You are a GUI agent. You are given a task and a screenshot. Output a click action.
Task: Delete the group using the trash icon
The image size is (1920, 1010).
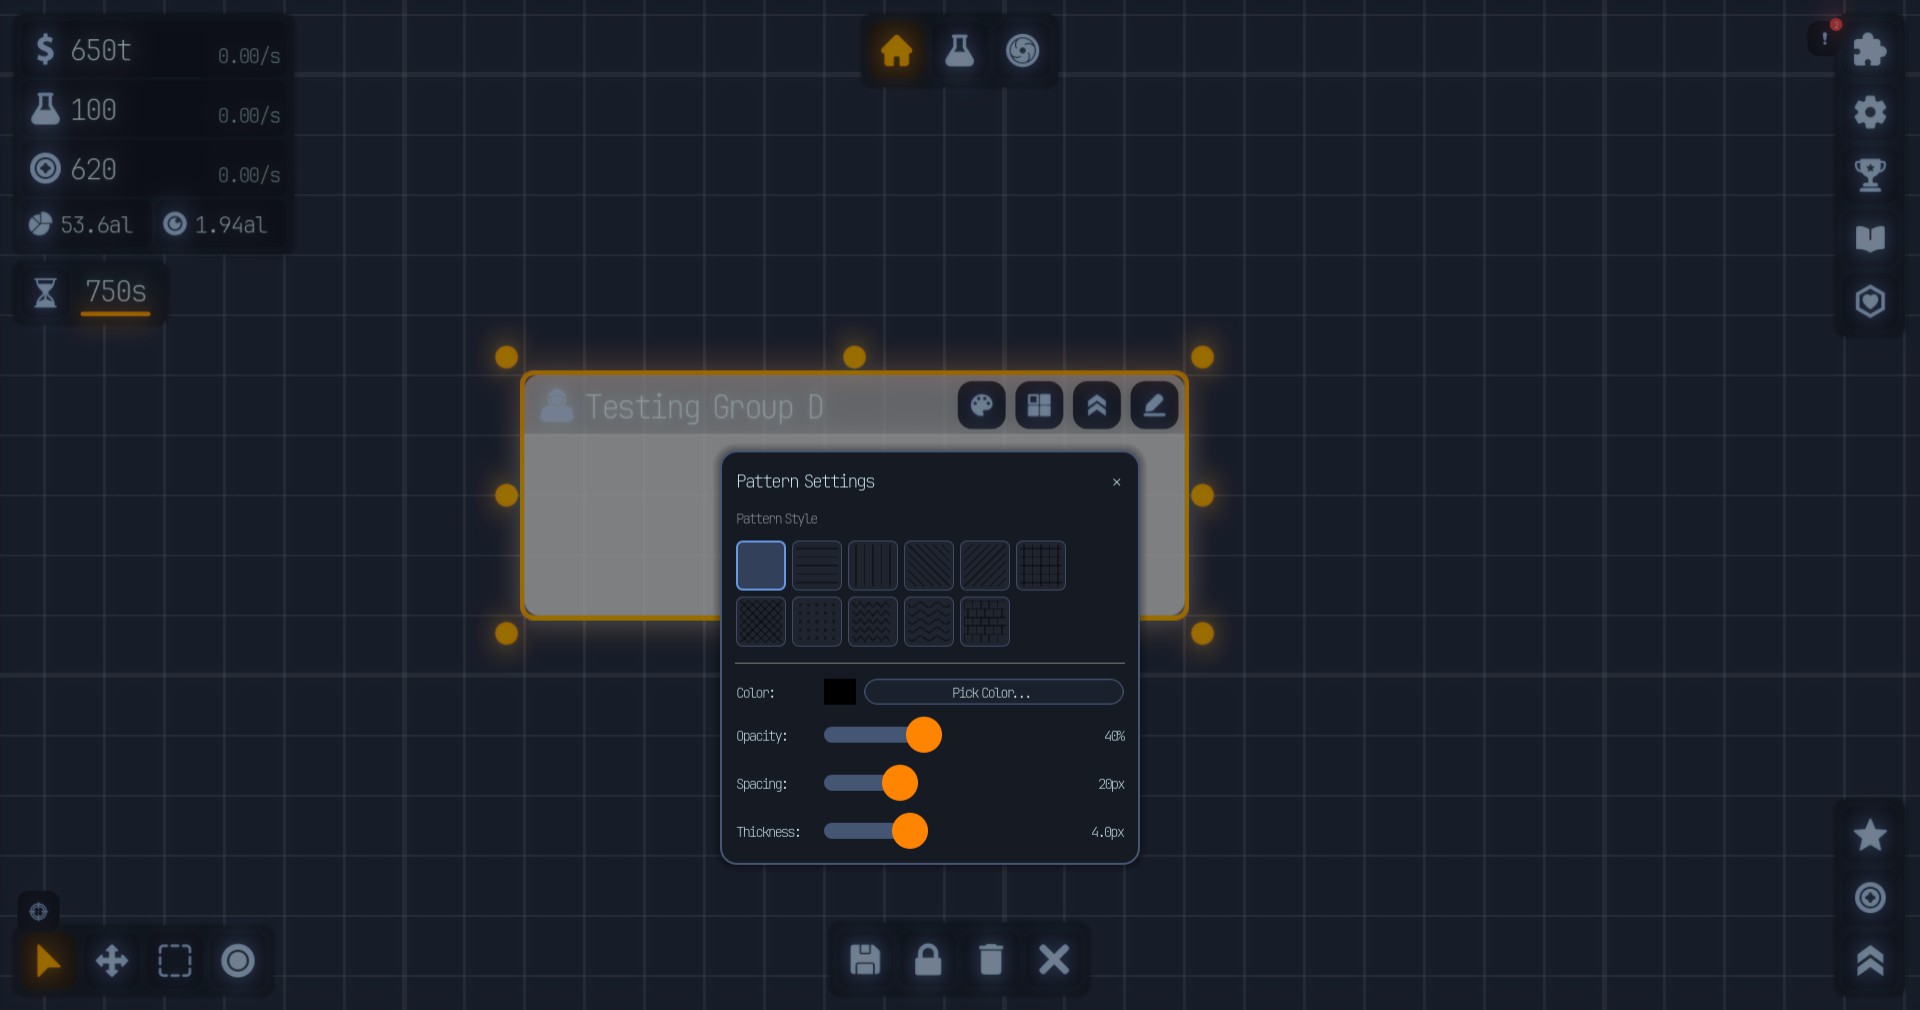pyautogui.click(x=991, y=960)
